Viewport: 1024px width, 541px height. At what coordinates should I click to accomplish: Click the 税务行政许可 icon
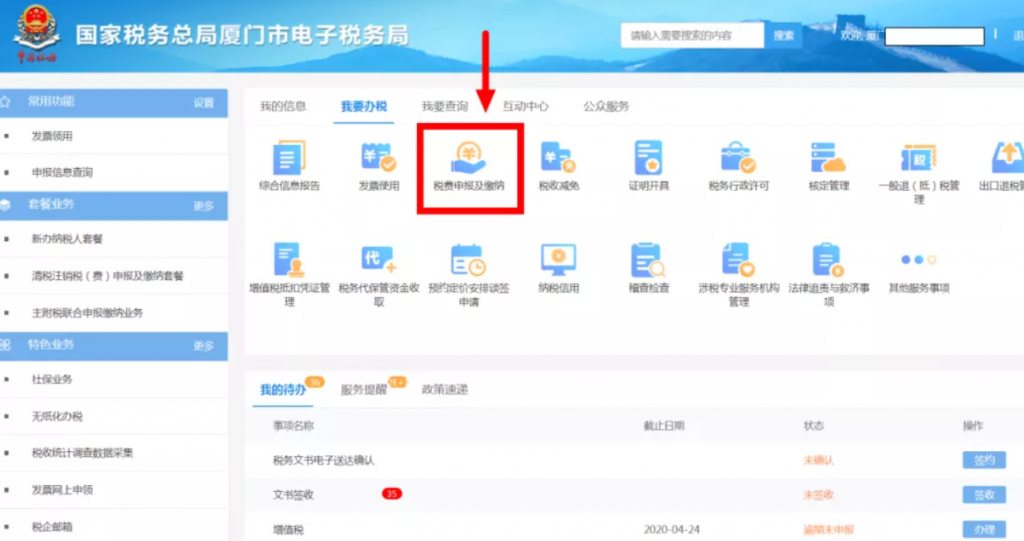(x=738, y=160)
